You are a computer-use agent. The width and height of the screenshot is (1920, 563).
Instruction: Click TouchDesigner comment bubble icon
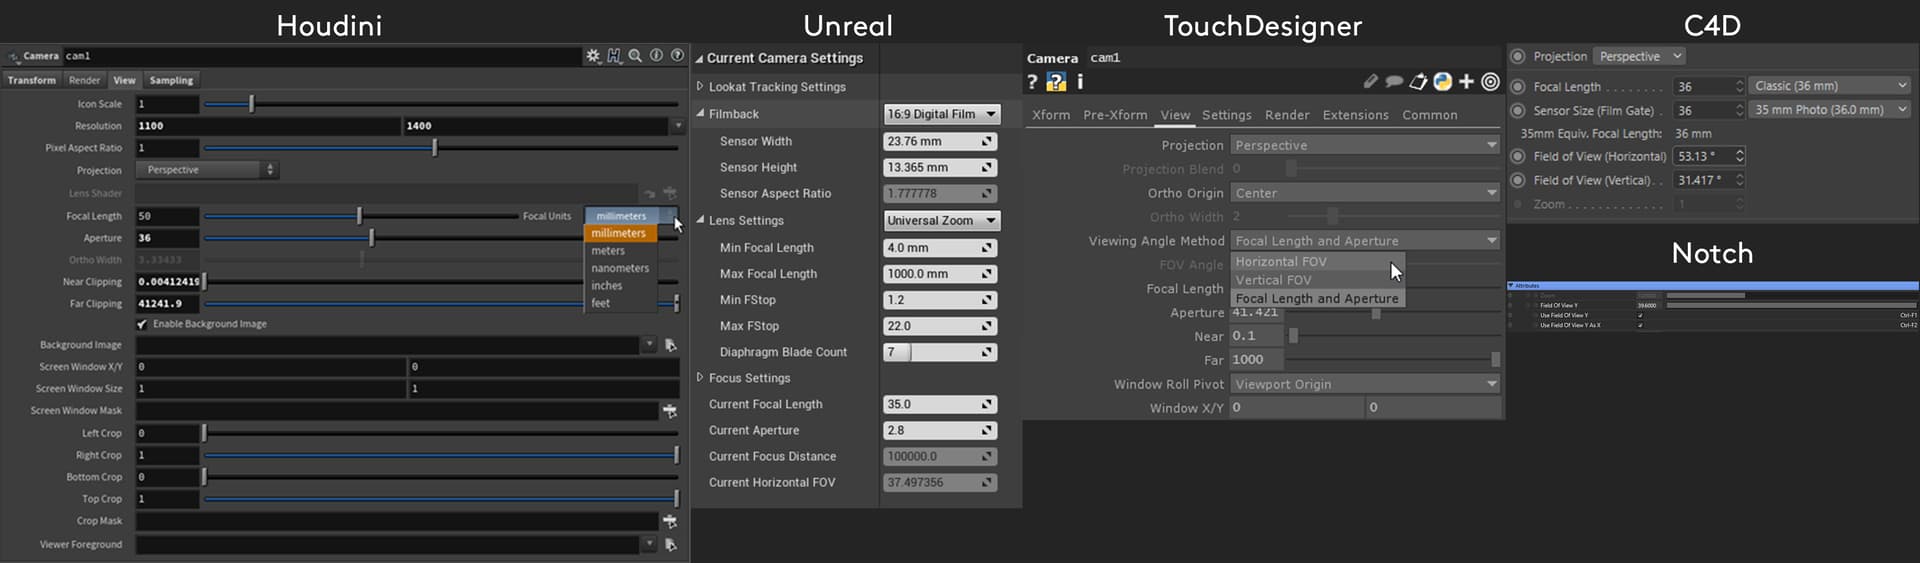1394,82
